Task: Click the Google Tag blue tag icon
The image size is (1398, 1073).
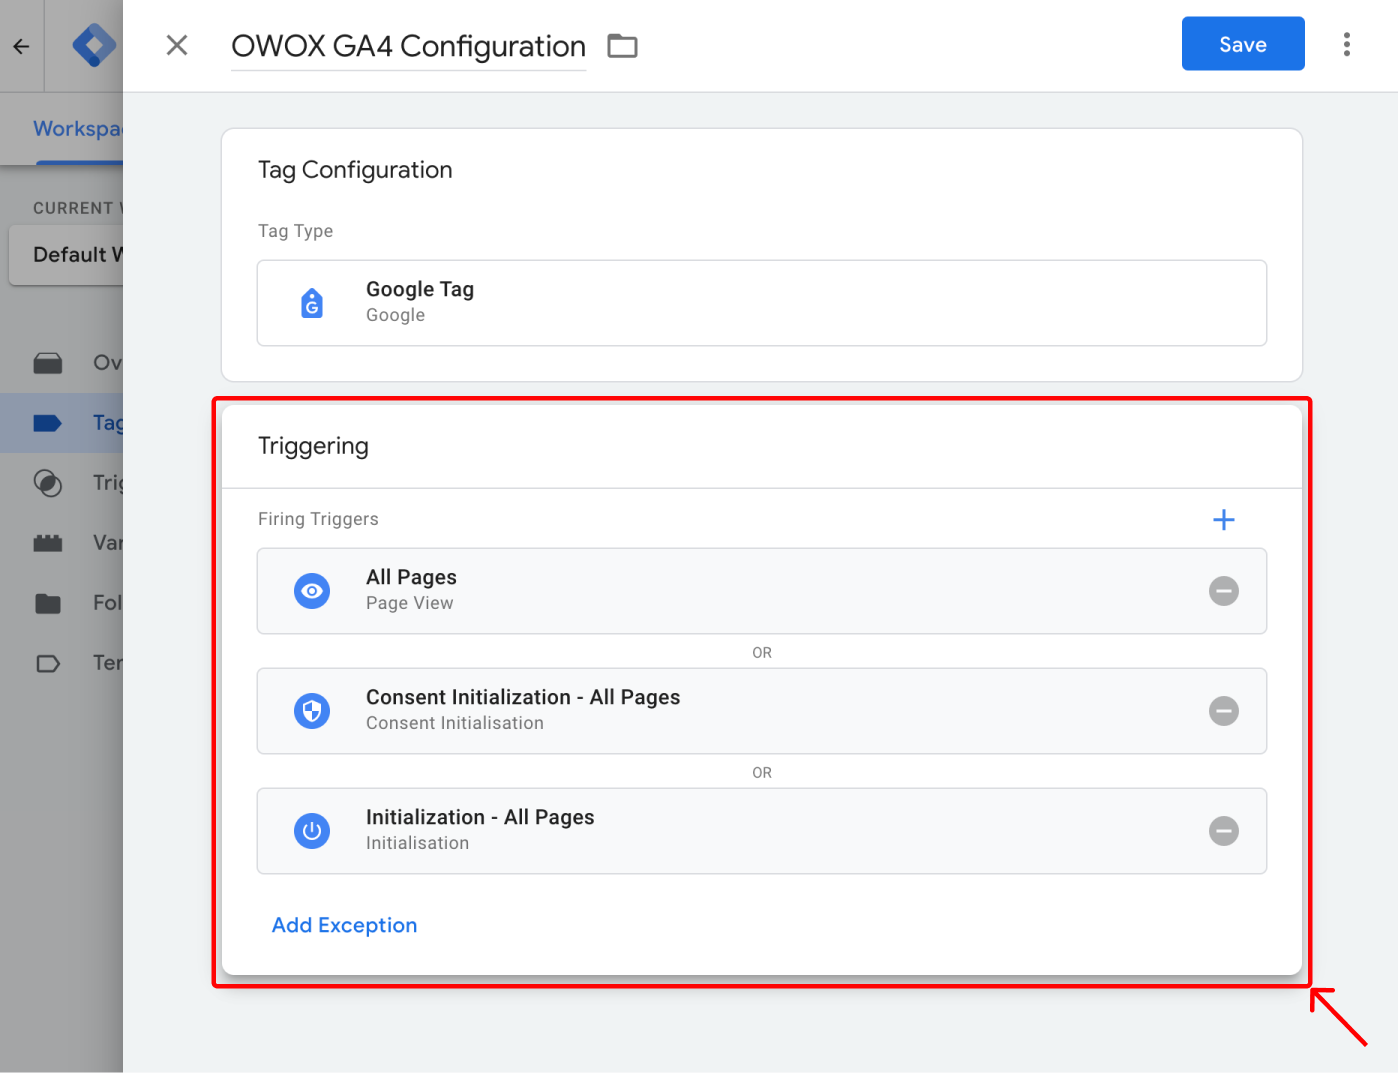Action: click(312, 303)
